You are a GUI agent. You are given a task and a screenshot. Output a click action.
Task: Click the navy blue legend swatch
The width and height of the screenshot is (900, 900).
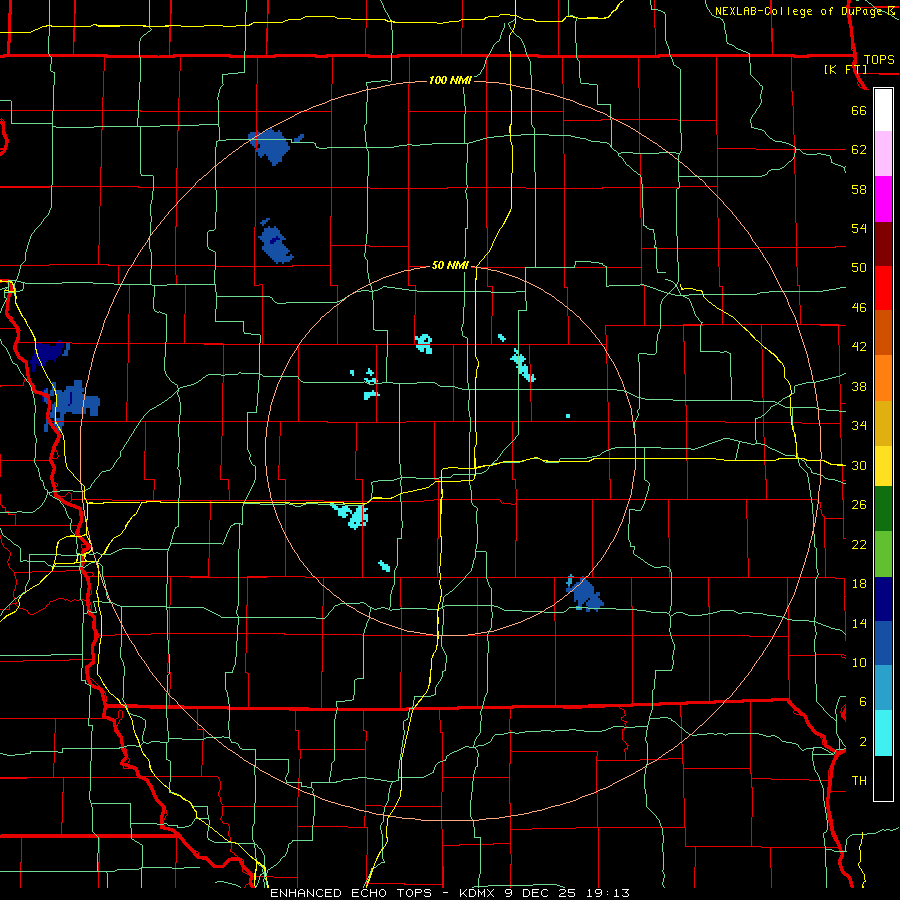coord(883,599)
